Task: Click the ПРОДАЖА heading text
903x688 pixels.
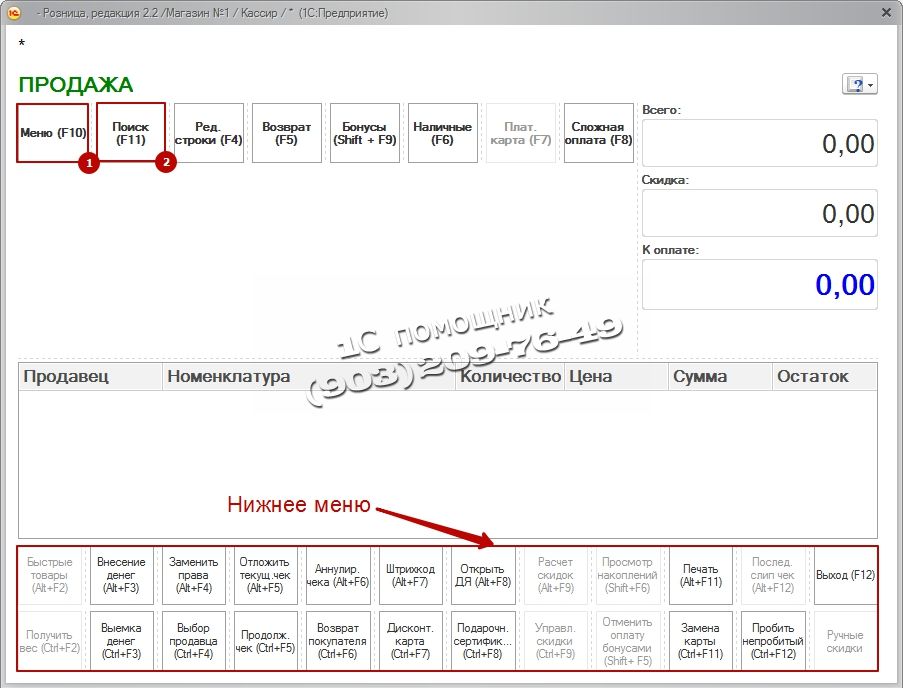Action: tap(75, 85)
